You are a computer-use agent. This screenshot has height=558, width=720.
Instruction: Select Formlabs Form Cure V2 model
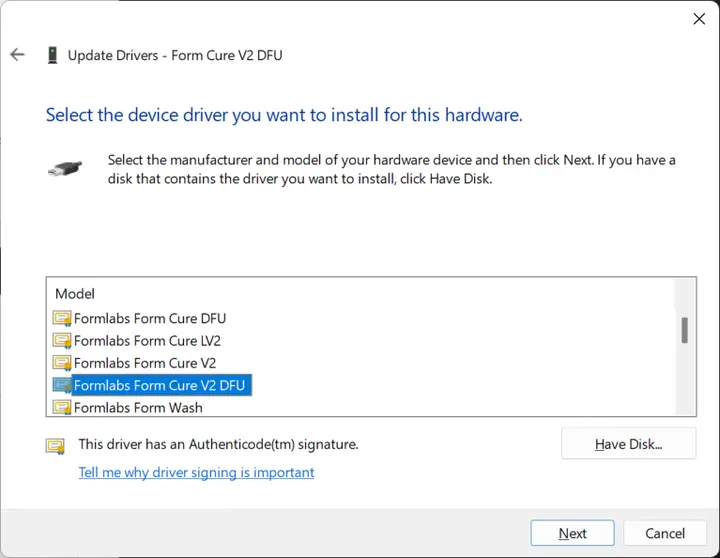pos(145,363)
